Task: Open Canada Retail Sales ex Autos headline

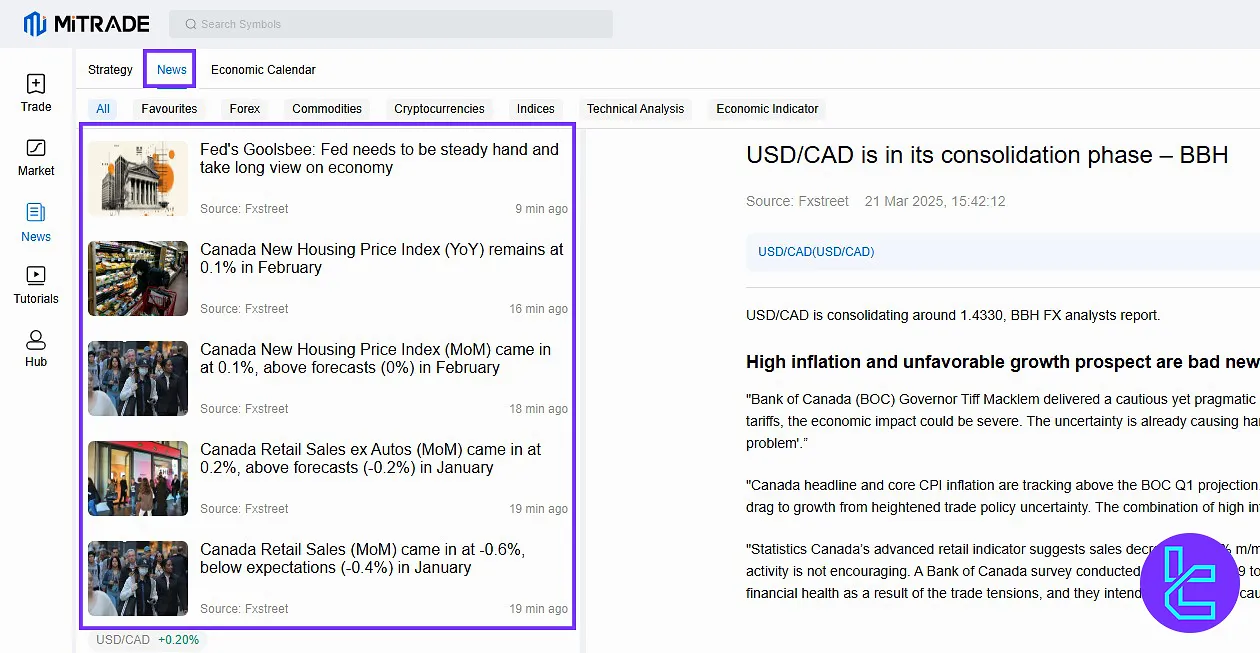Action: coord(370,458)
